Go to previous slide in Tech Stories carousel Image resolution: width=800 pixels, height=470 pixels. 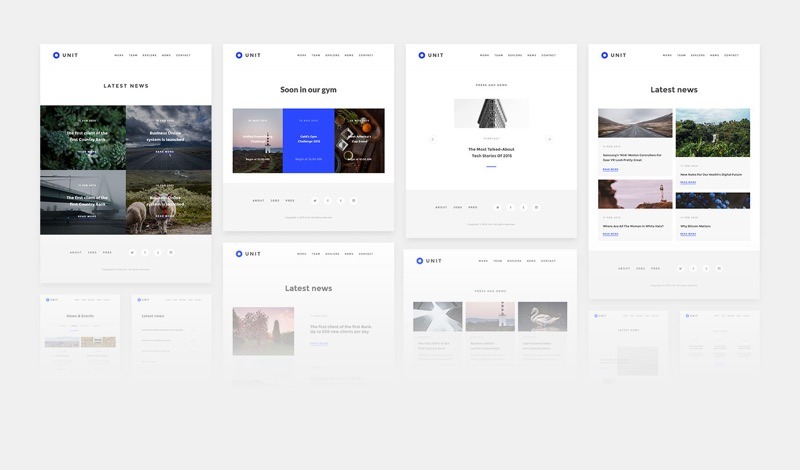pyautogui.click(x=432, y=139)
